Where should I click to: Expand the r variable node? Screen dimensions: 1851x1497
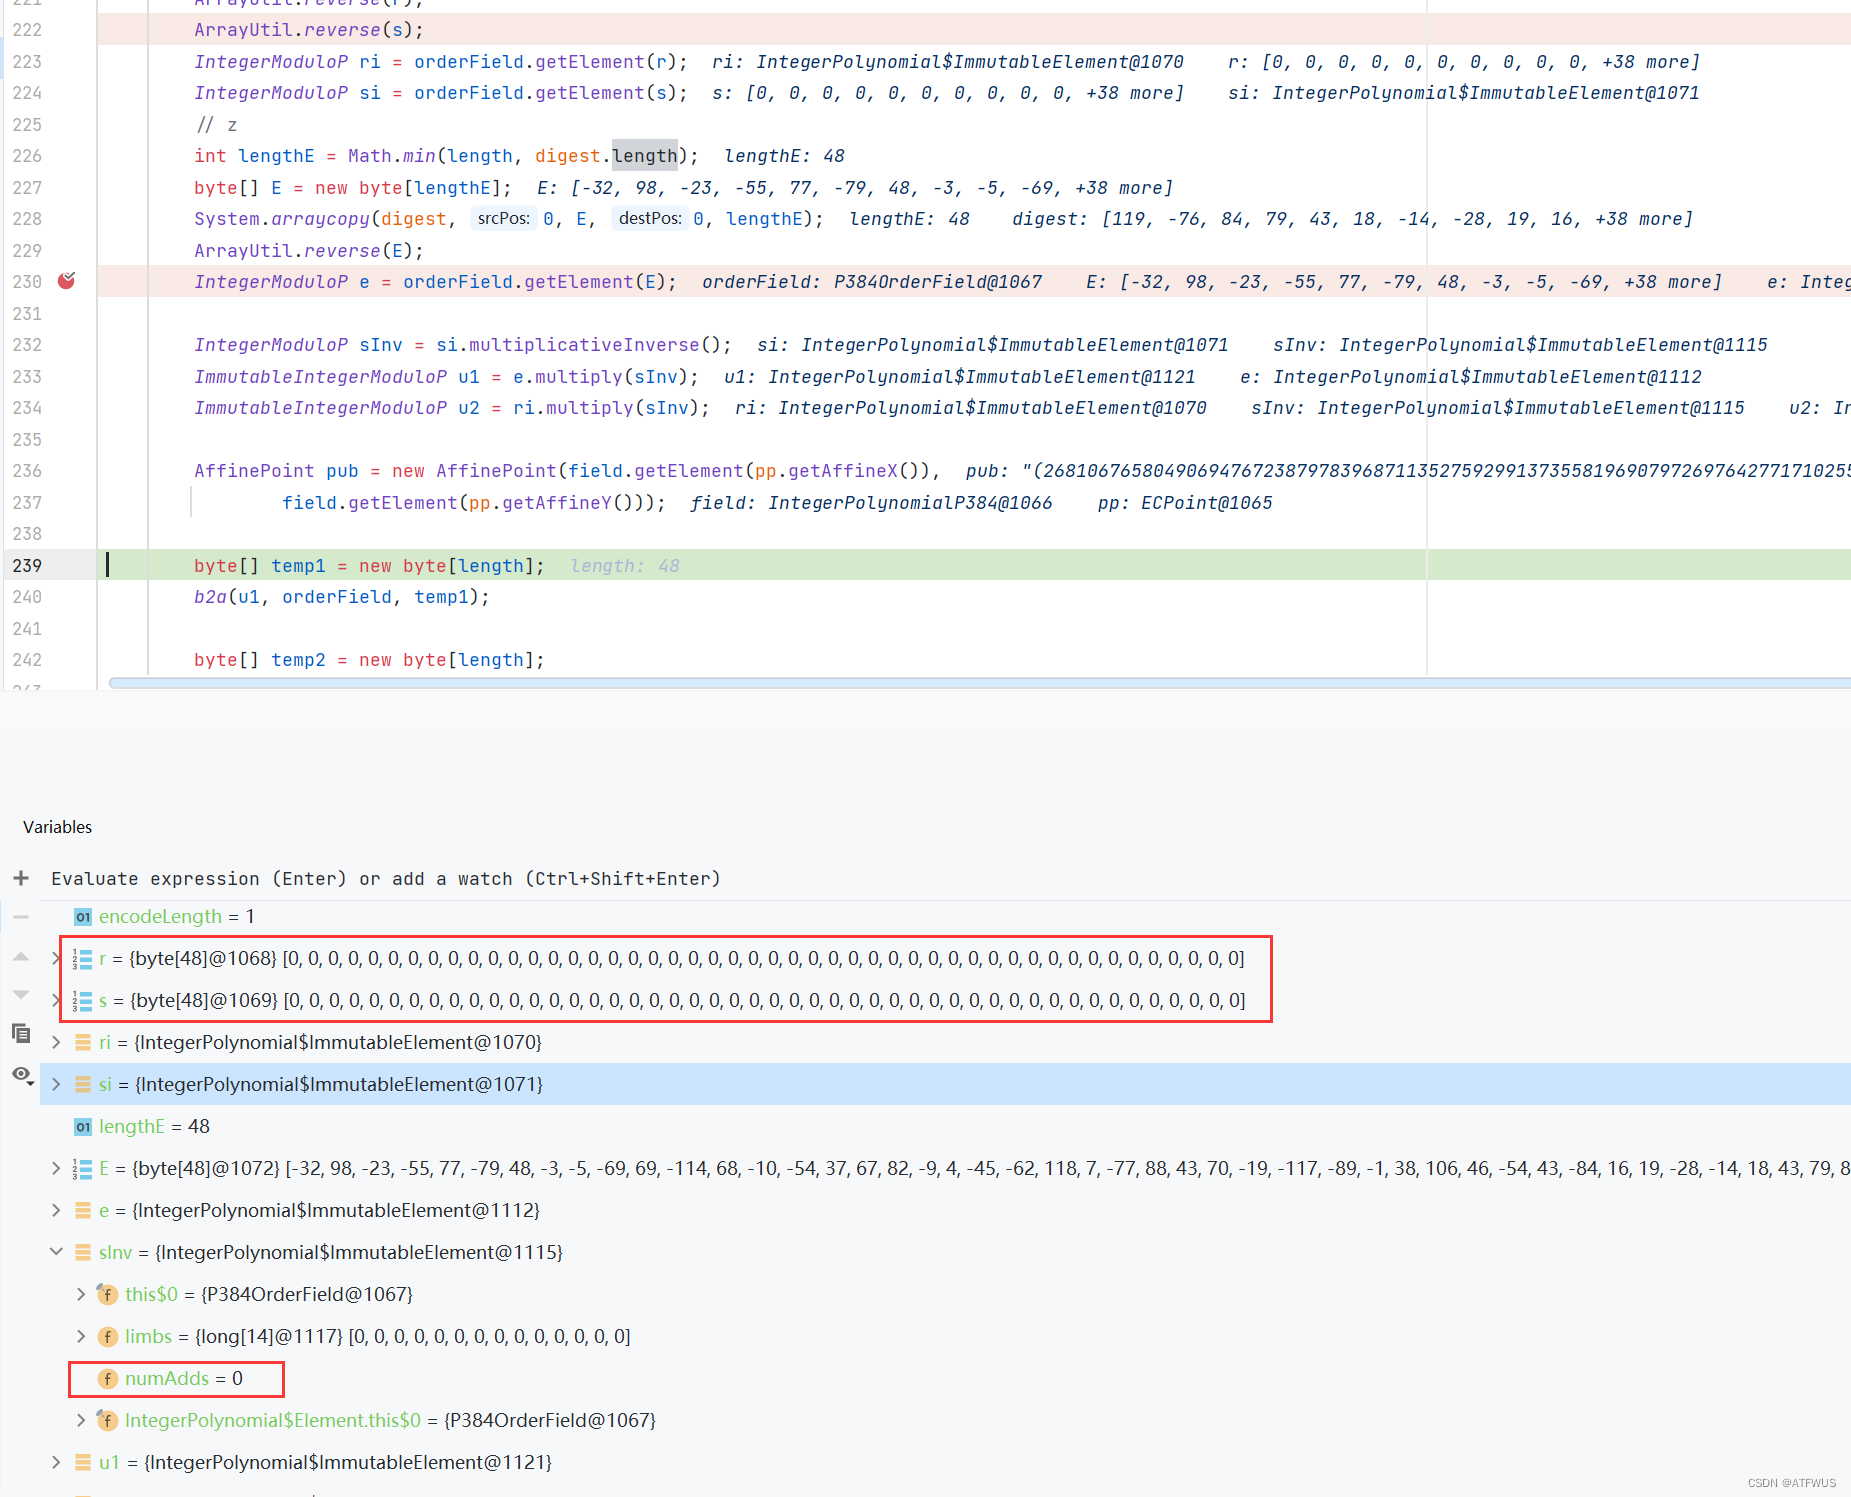[x=56, y=957]
